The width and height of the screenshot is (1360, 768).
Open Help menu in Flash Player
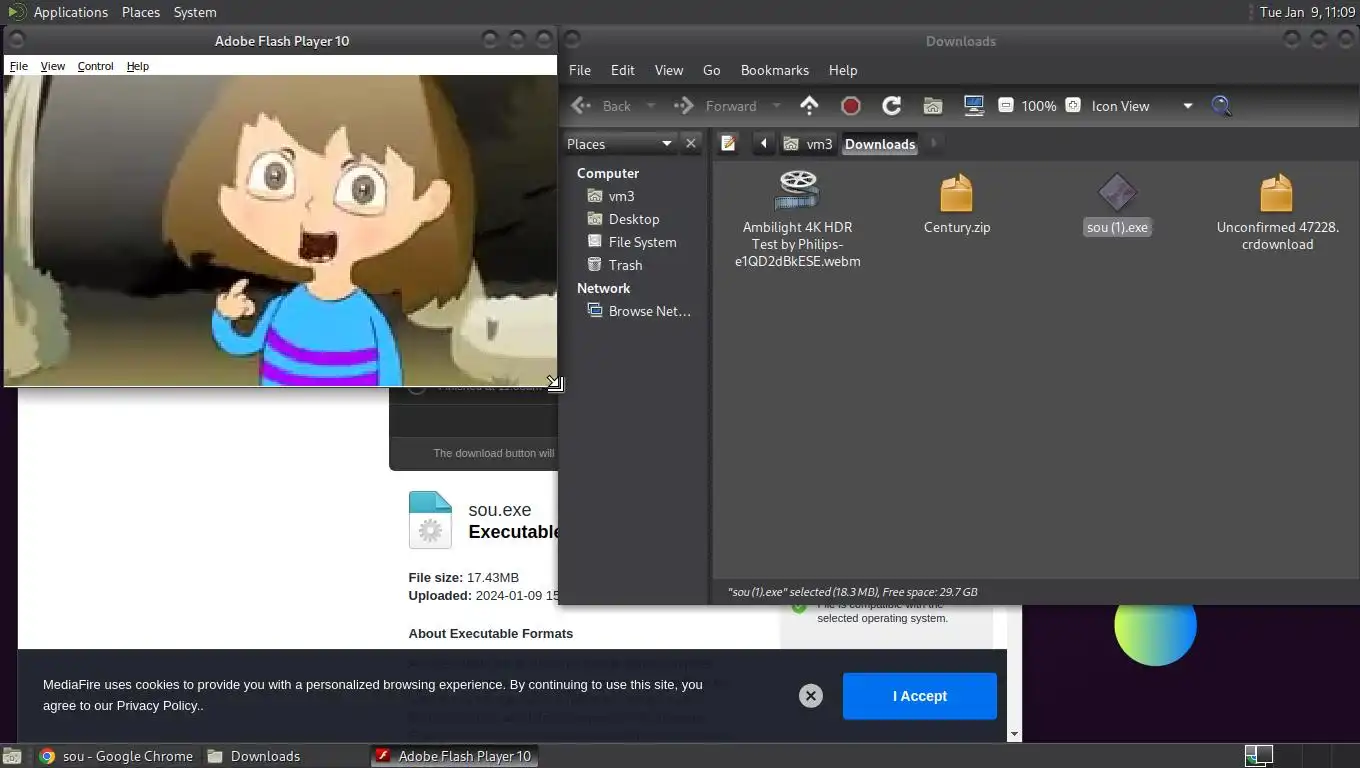click(x=138, y=66)
